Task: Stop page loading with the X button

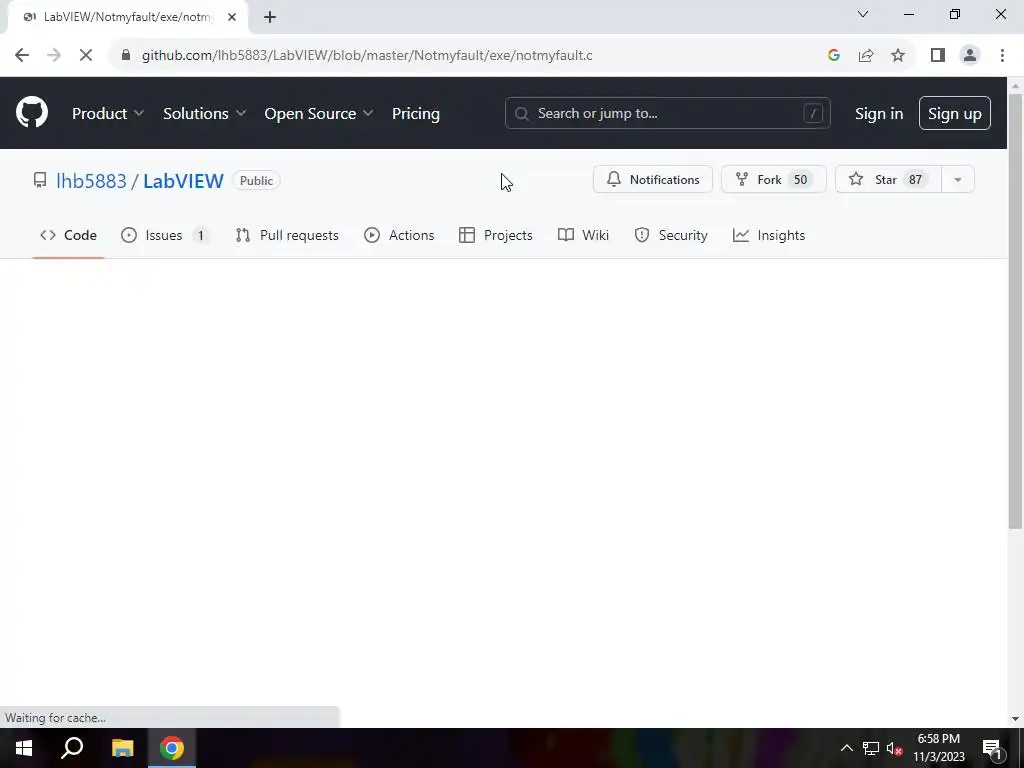Action: pos(86,56)
